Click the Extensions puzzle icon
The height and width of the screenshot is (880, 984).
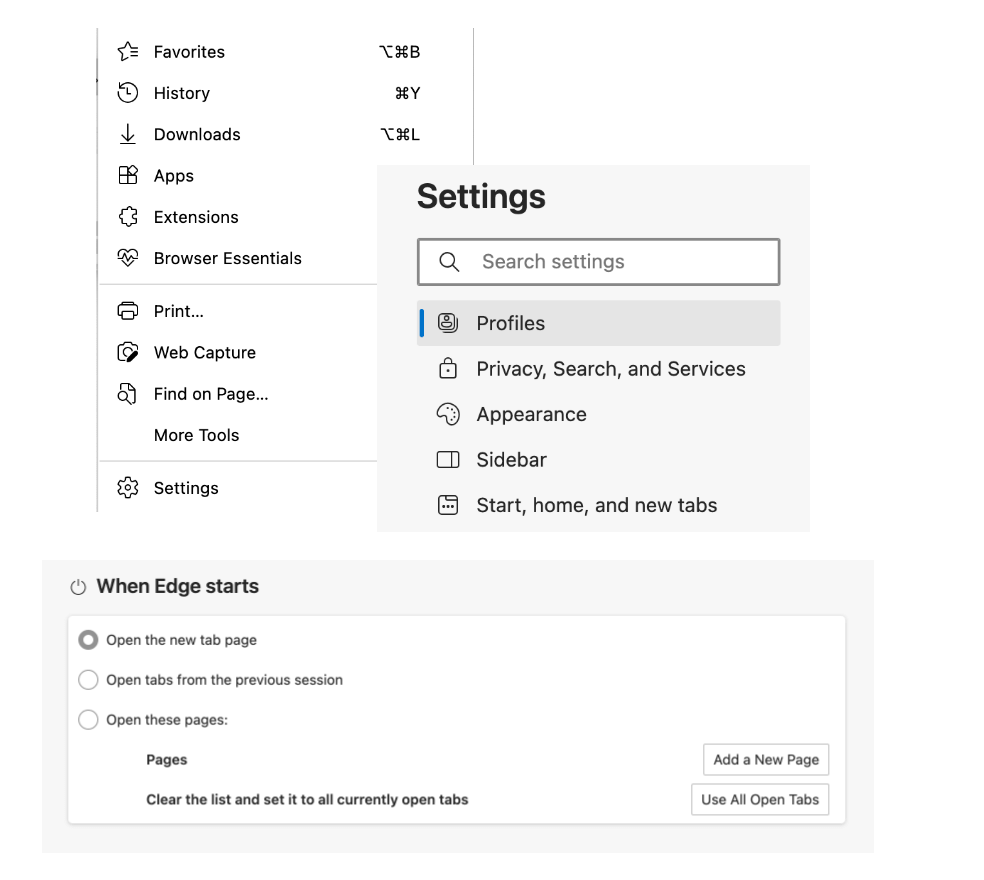127,217
